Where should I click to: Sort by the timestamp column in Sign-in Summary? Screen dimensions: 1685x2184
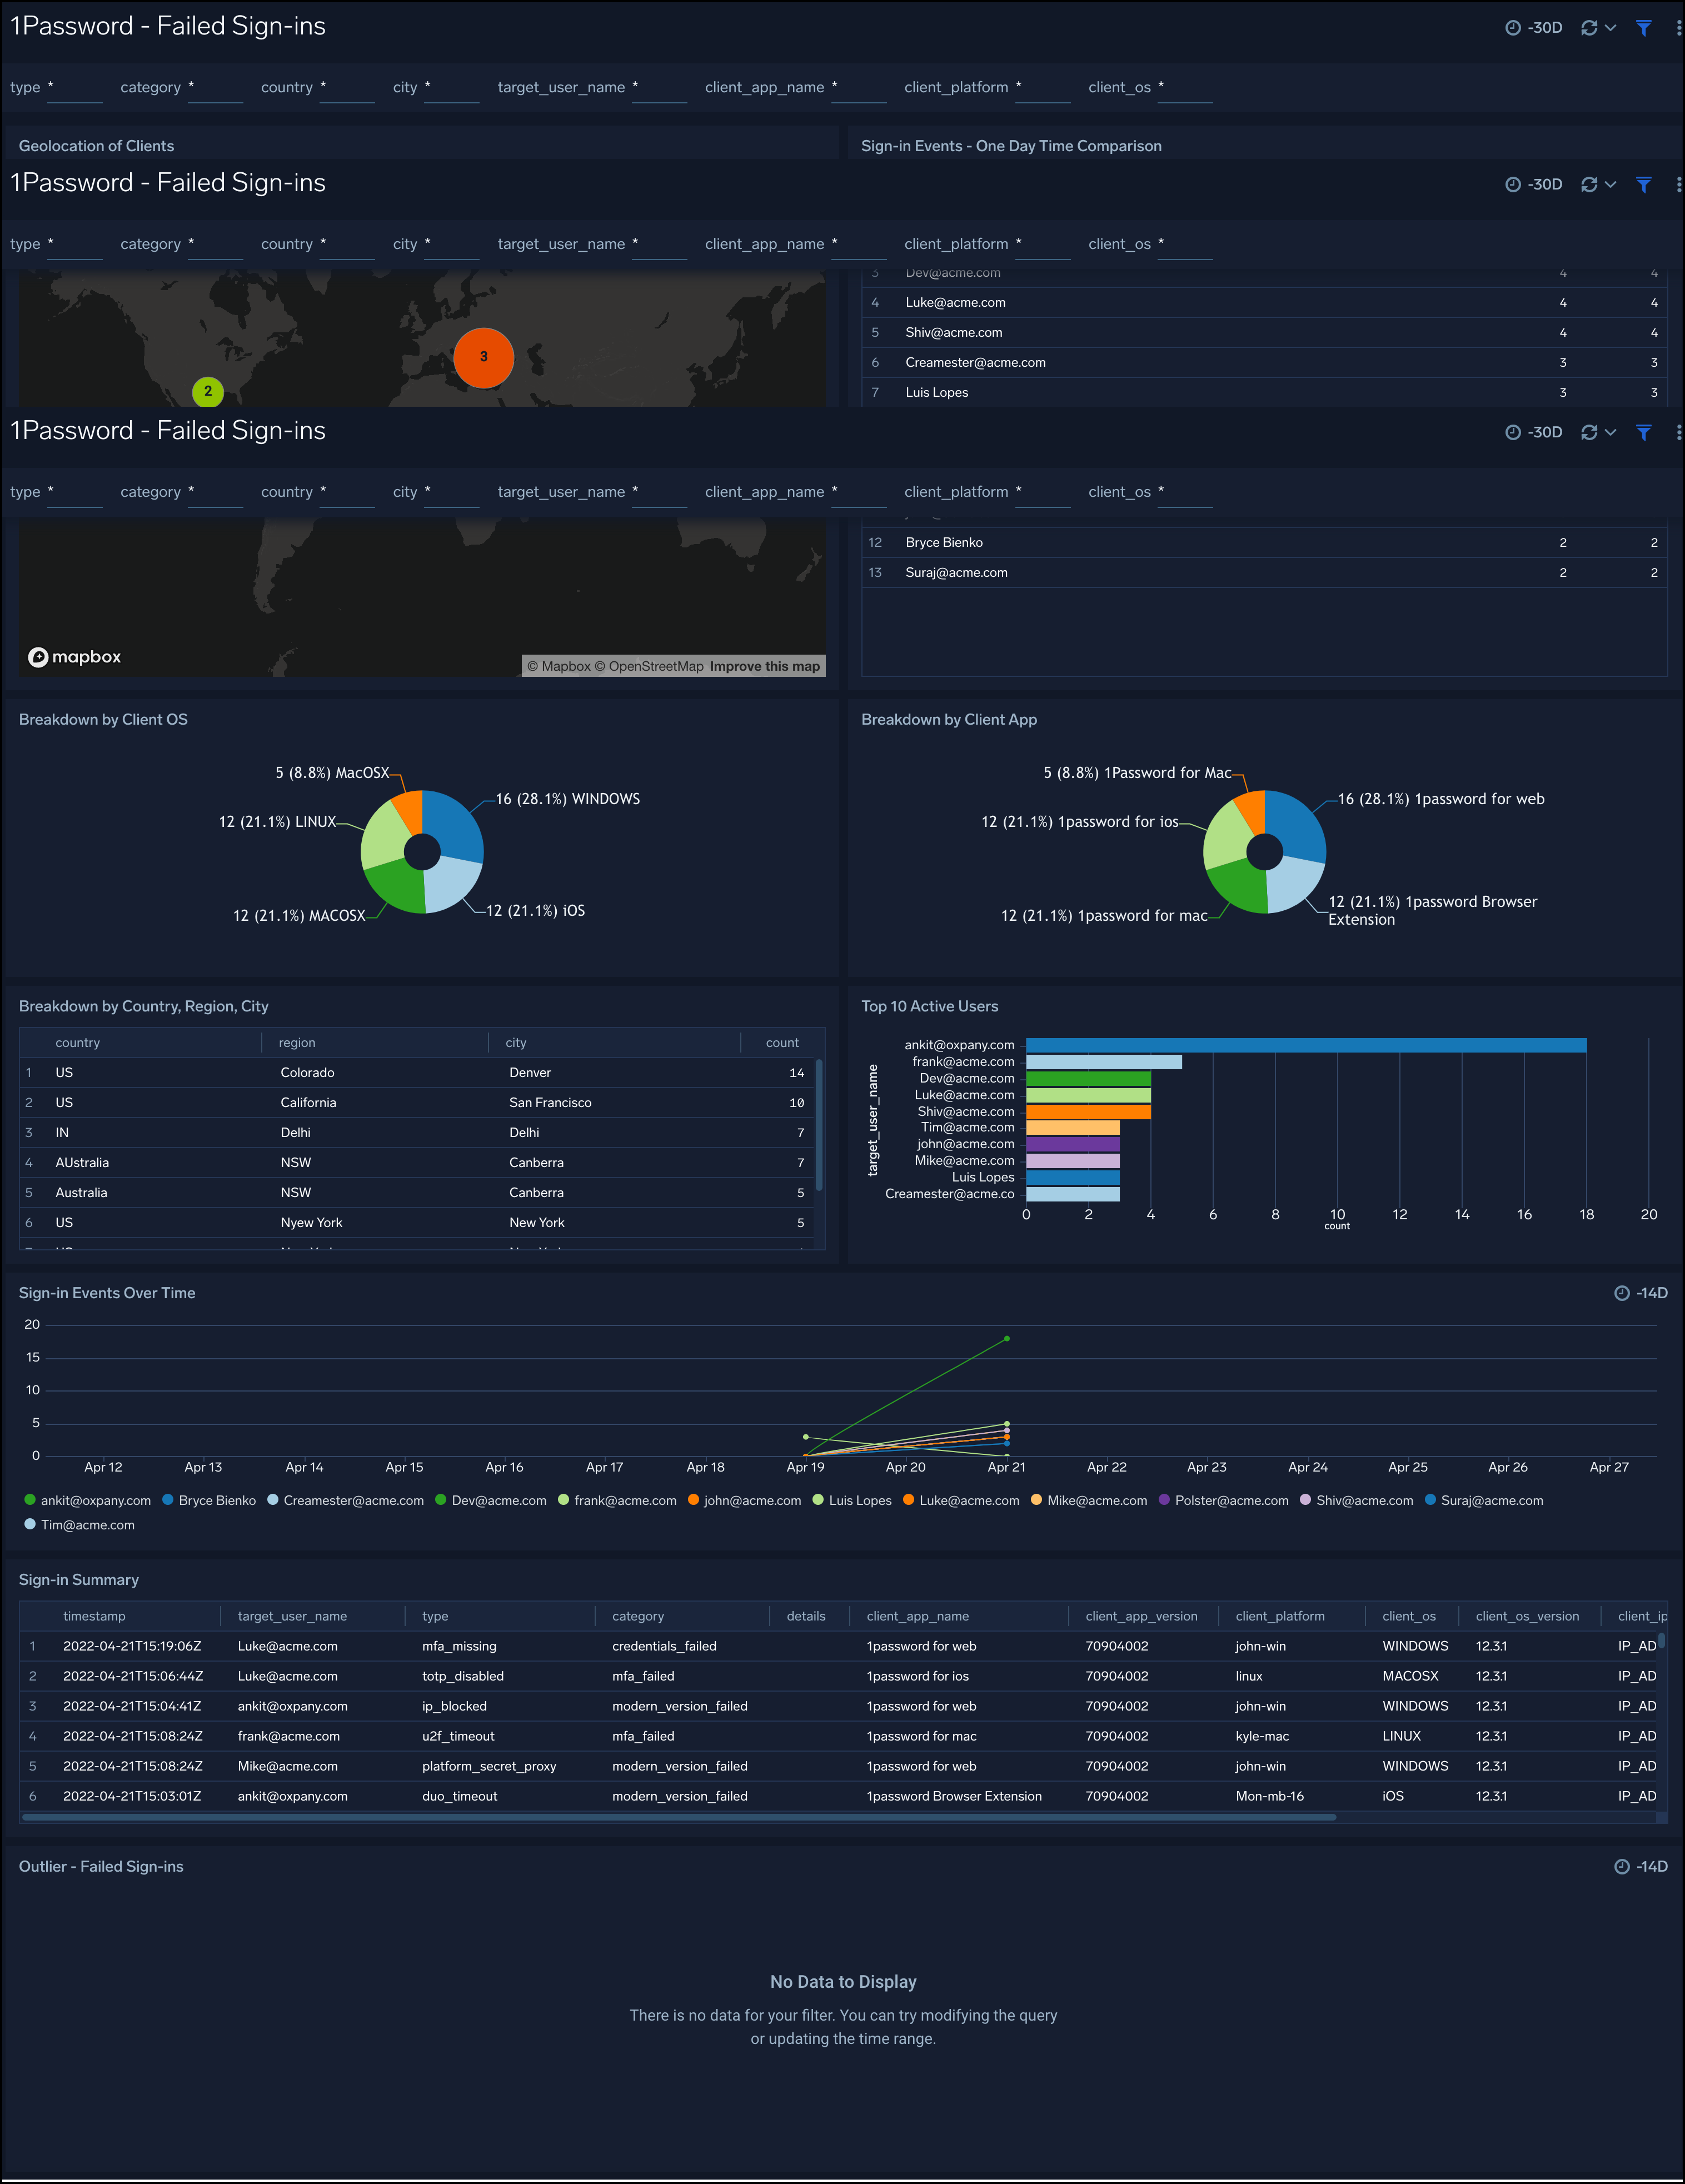pyautogui.click(x=94, y=1616)
